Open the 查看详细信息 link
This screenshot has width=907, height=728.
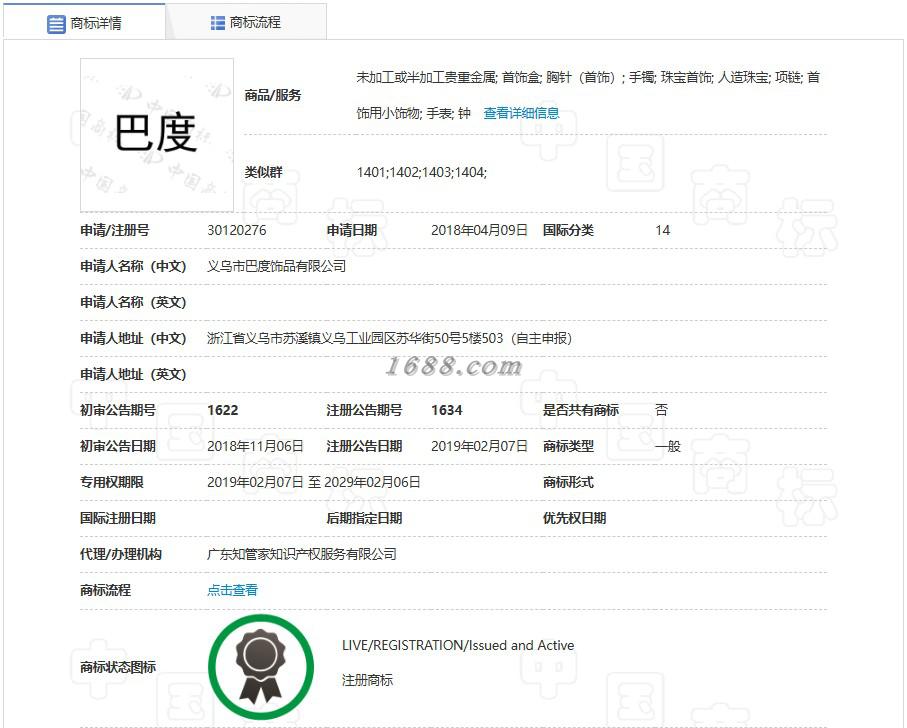pos(521,113)
